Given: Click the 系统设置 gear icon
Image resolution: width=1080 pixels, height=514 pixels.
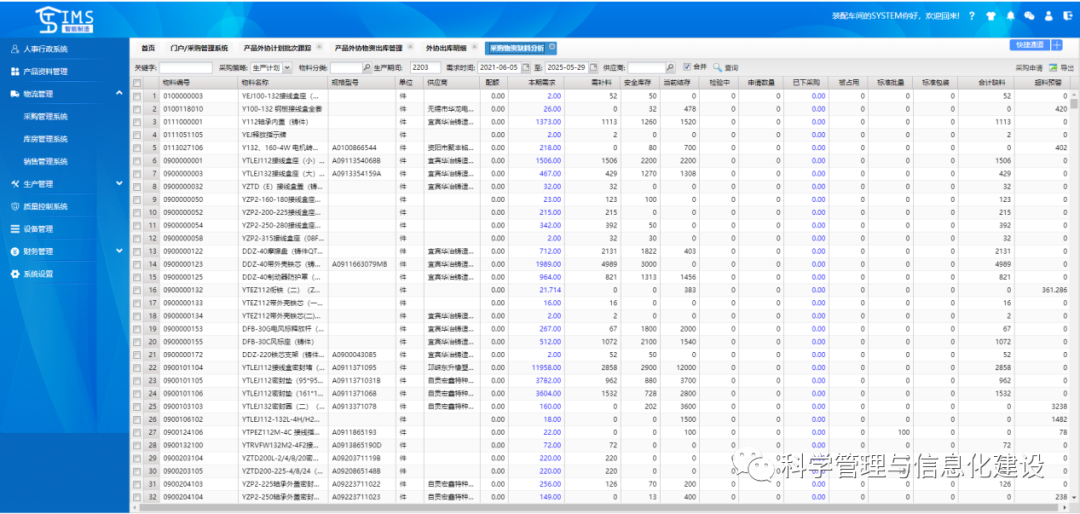Looking at the screenshot, I should [x=14, y=274].
